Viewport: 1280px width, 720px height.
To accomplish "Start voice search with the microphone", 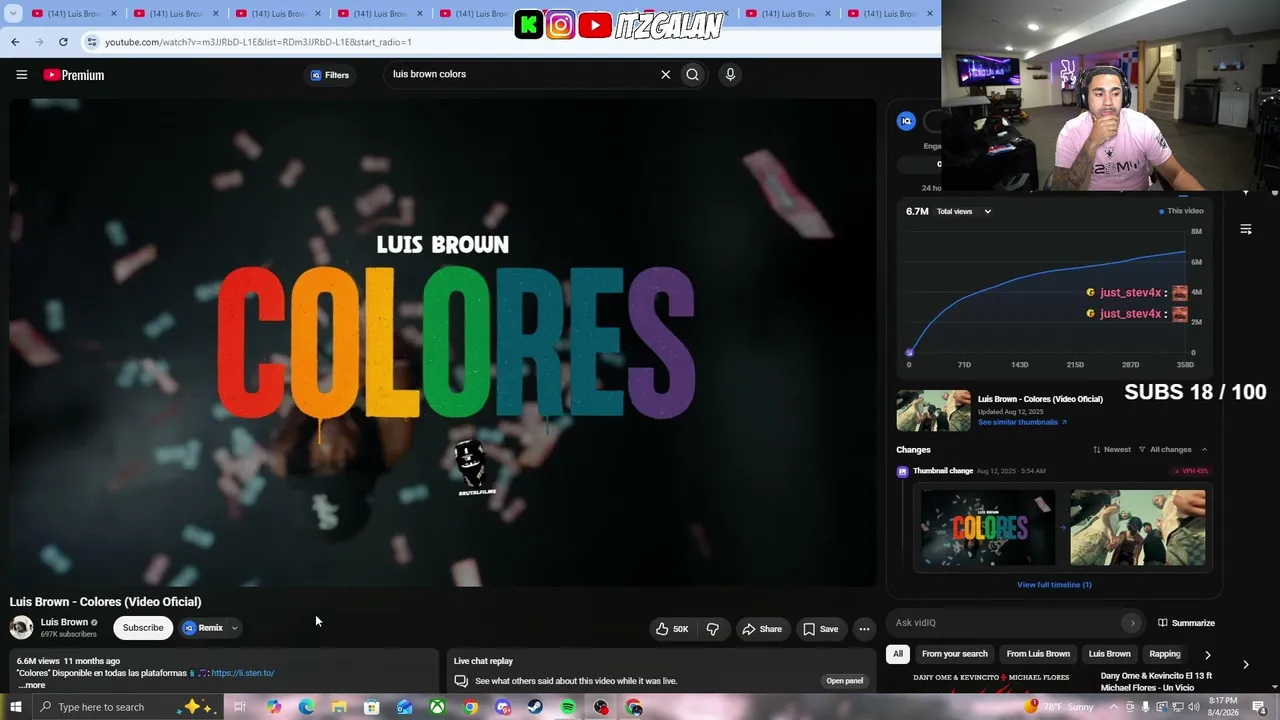I will point(730,74).
